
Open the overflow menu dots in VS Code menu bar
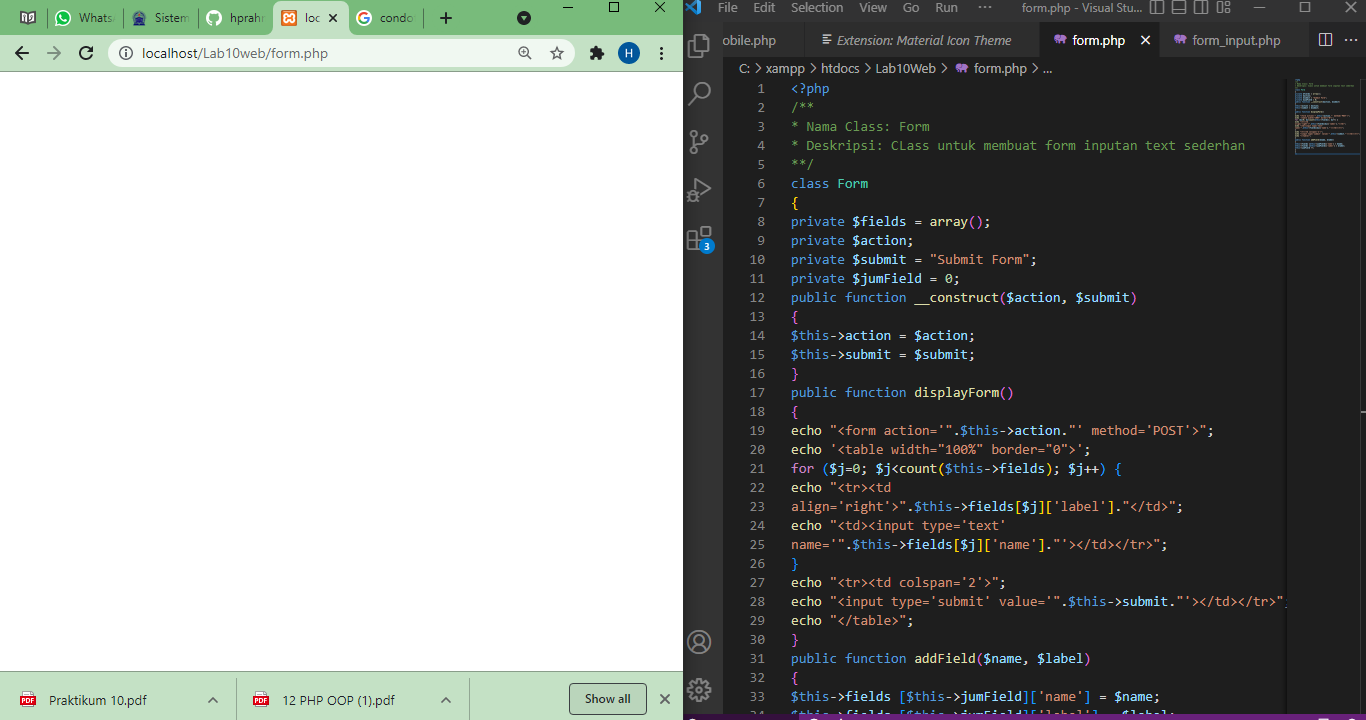pyautogui.click(x=985, y=8)
